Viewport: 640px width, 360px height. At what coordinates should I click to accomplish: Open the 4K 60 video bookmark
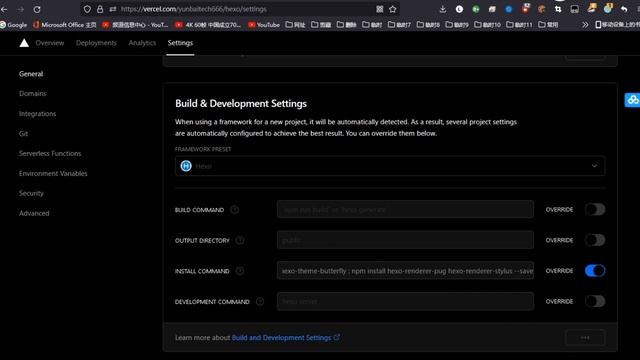208,25
